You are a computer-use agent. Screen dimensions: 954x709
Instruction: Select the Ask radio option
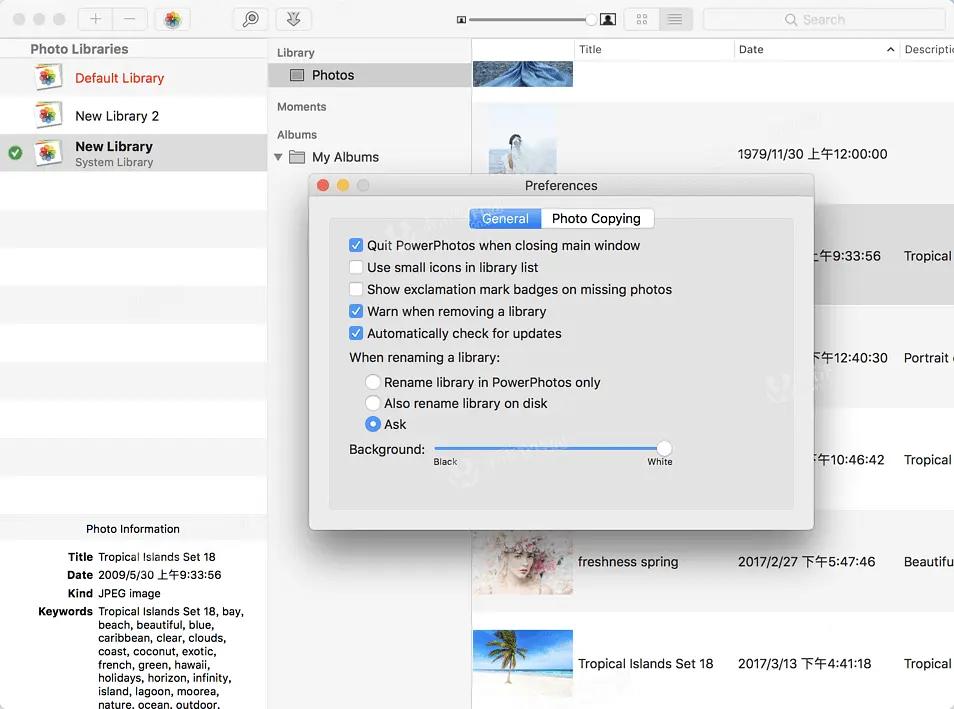(x=373, y=424)
